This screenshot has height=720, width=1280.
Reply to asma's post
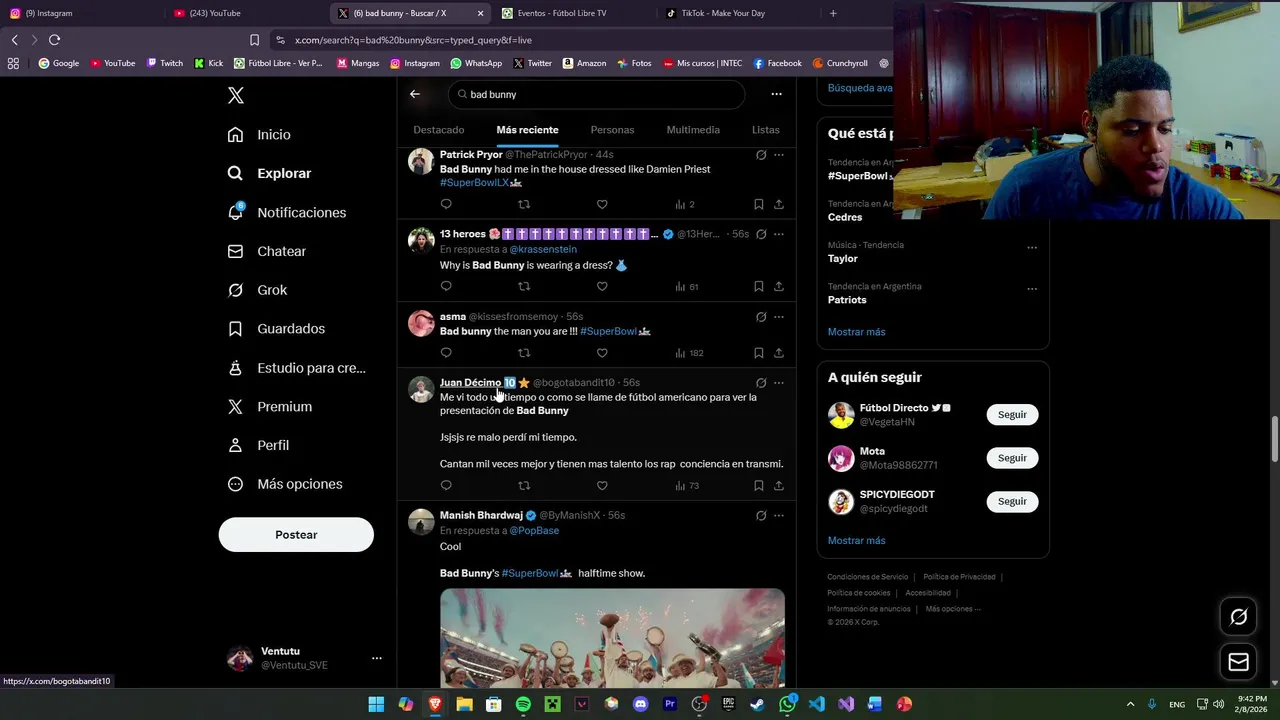[x=446, y=352]
